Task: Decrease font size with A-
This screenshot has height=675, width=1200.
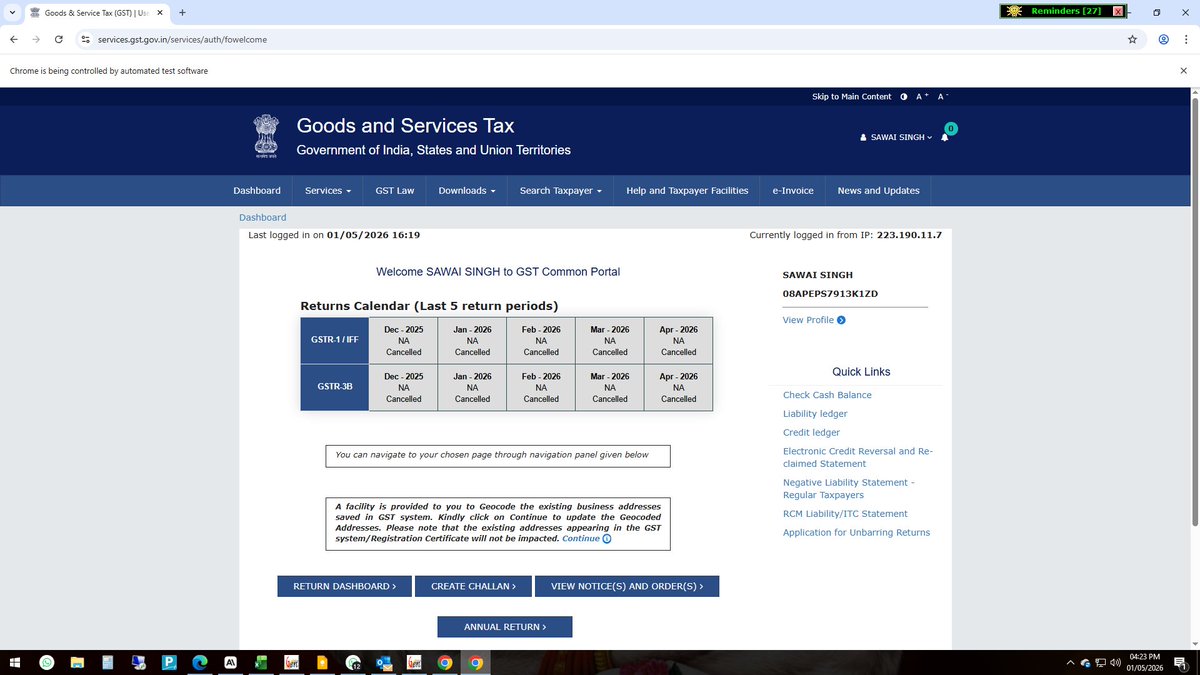Action: coord(943,97)
